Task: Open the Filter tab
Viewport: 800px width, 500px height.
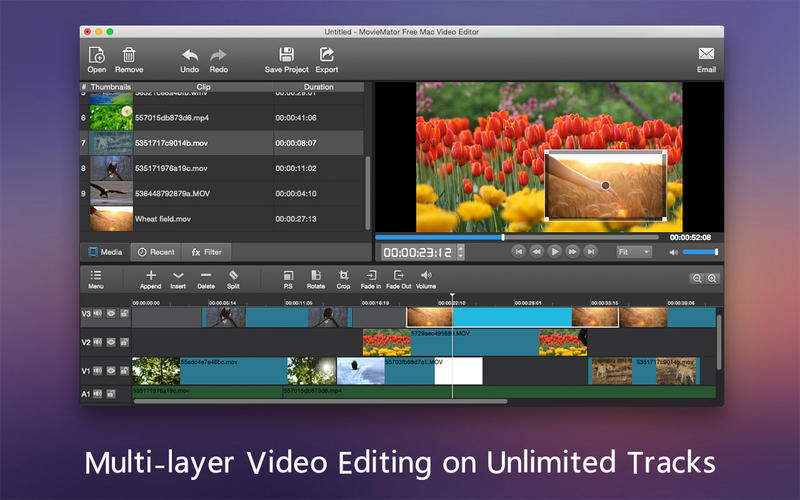Action: click(x=207, y=252)
